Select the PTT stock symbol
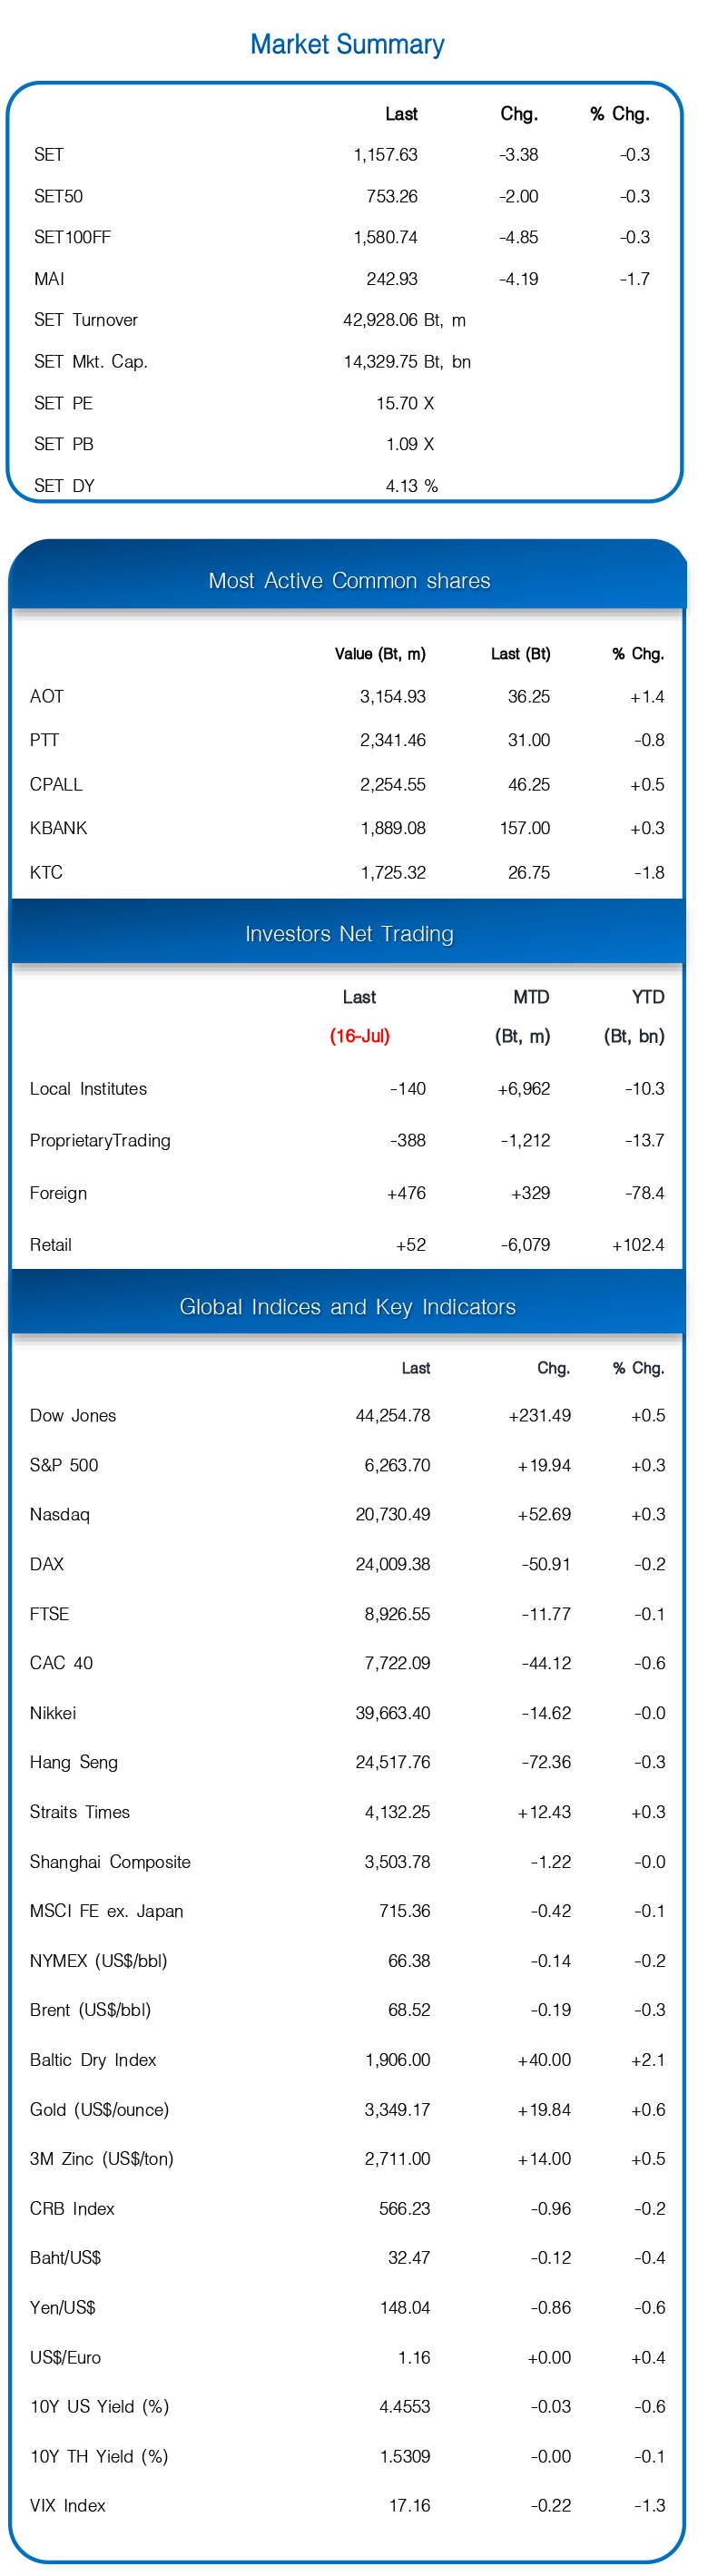708x2576 pixels. pos(45,740)
